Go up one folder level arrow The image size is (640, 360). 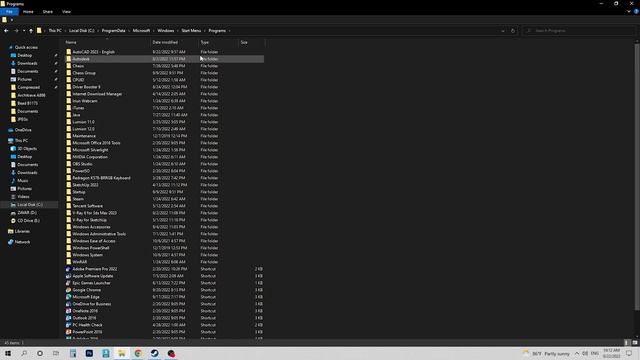[31, 31]
